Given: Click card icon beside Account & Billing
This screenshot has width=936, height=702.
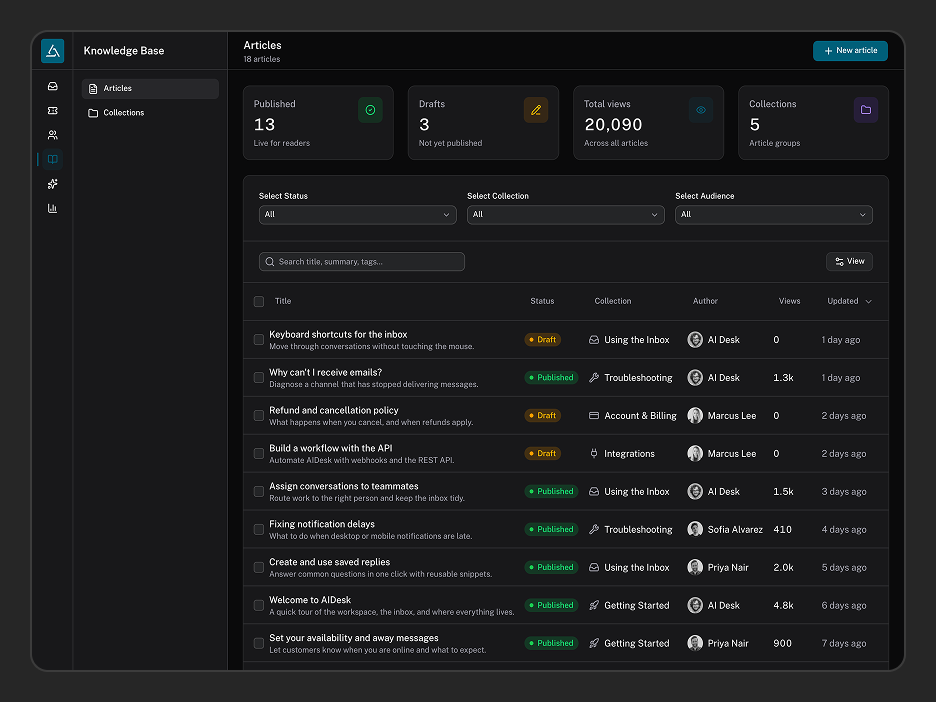Looking at the screenshot, I should (594, 415).
